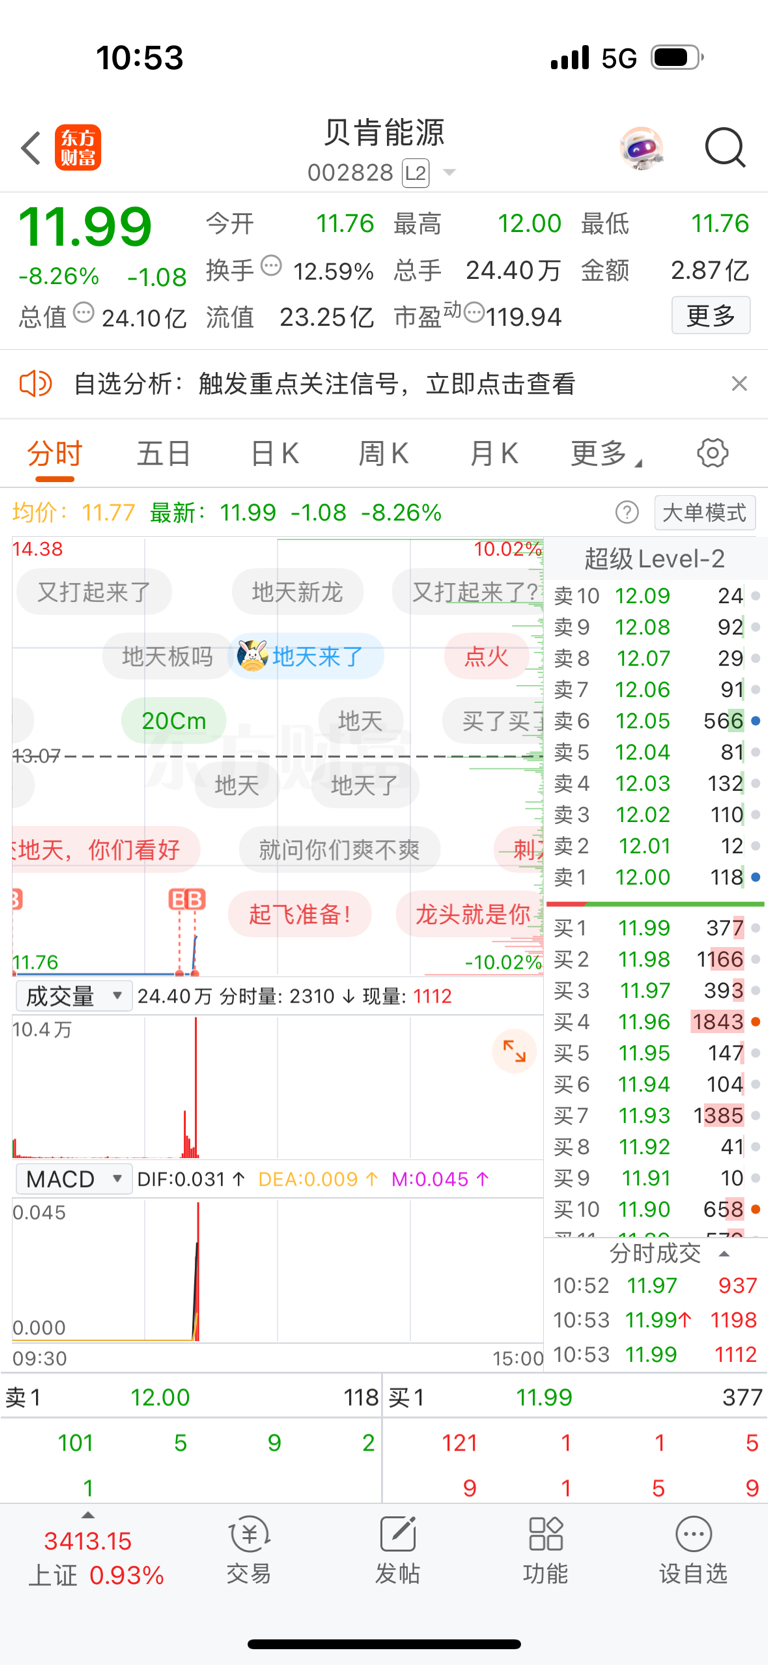This screenshot has height=1665, width=769.
Task: Tap bottom 买1 11.99 queue header
Action: pos(576,1398)
